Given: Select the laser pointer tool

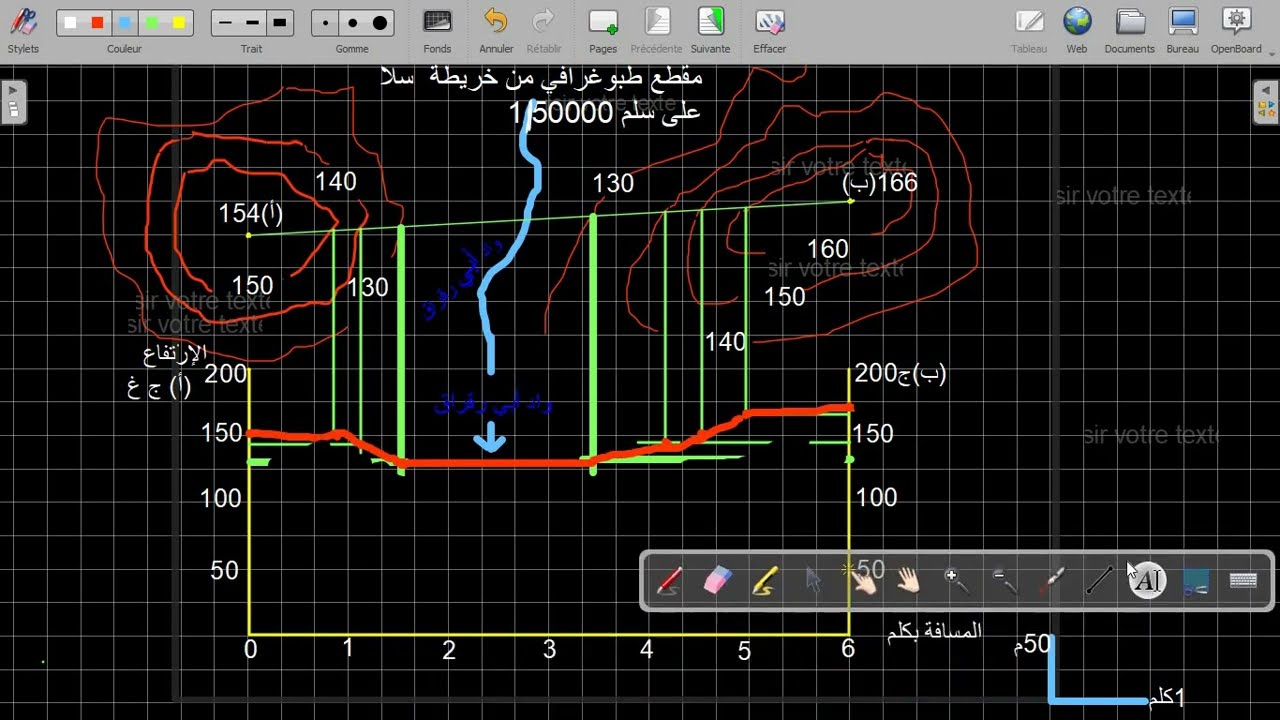Looking at the screenshot, I should pyautogui.click(x=1051, y=580).
